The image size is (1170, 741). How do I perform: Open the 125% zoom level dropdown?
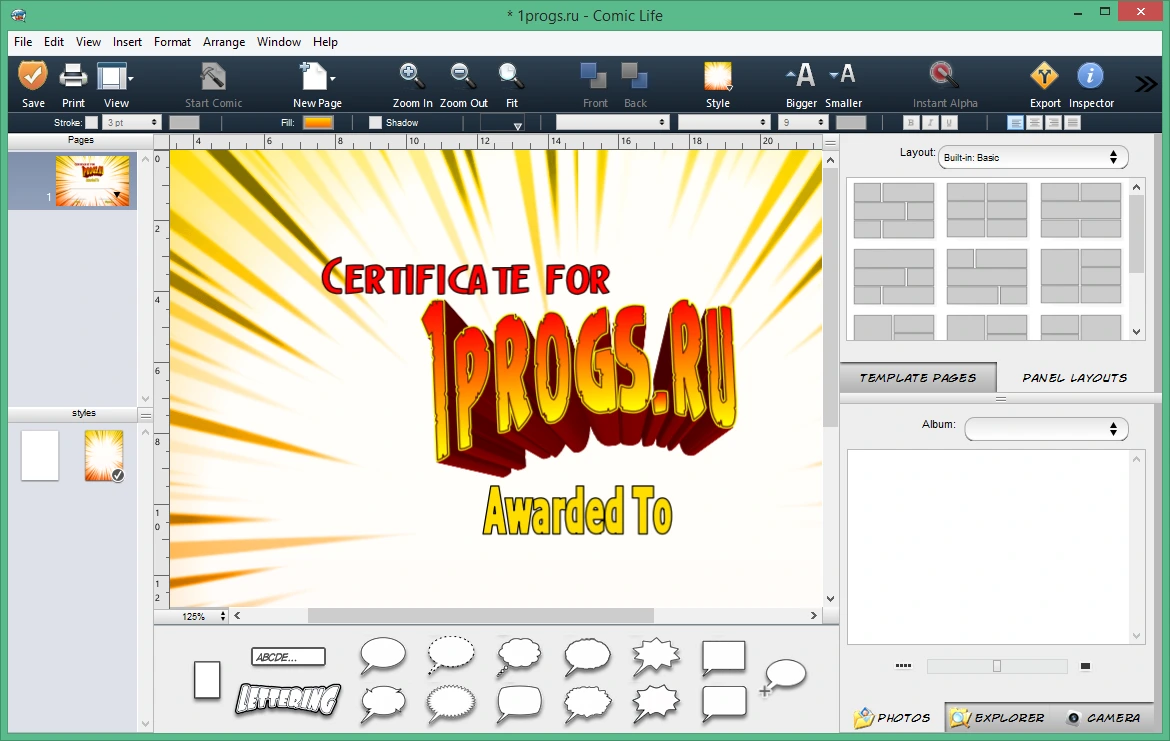click(x=200, y=616)
